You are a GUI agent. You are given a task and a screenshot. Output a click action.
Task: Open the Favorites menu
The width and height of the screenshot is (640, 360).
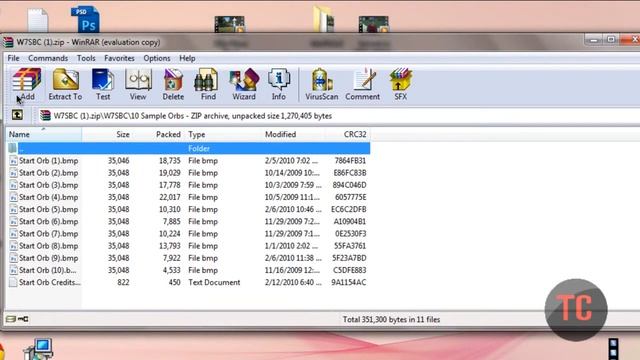[x=119, y=58]
